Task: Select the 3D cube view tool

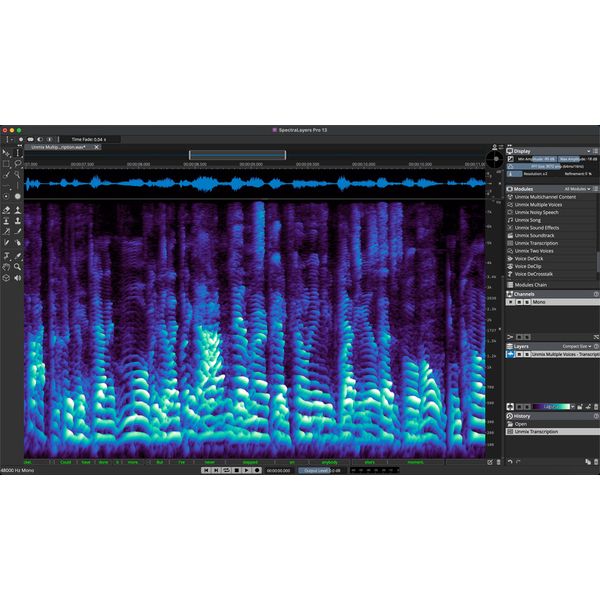Action: pos(6,278)
